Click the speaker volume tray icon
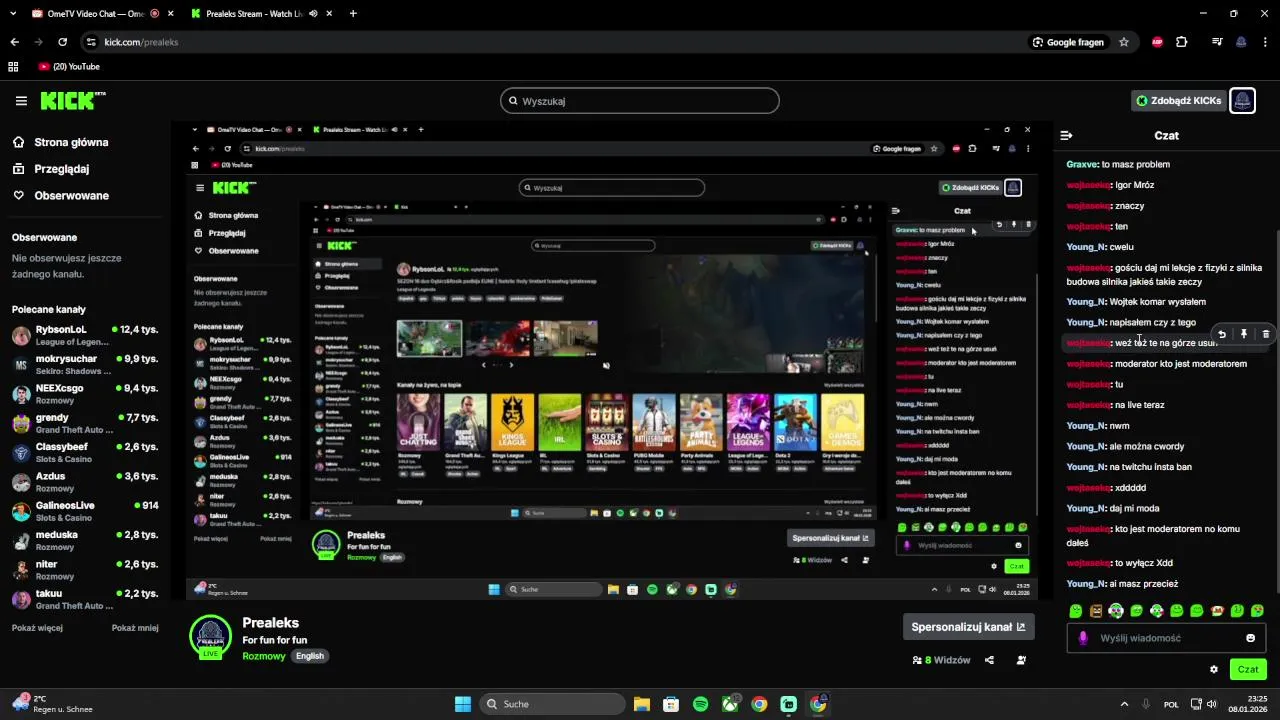 (x=1211, y=704)
